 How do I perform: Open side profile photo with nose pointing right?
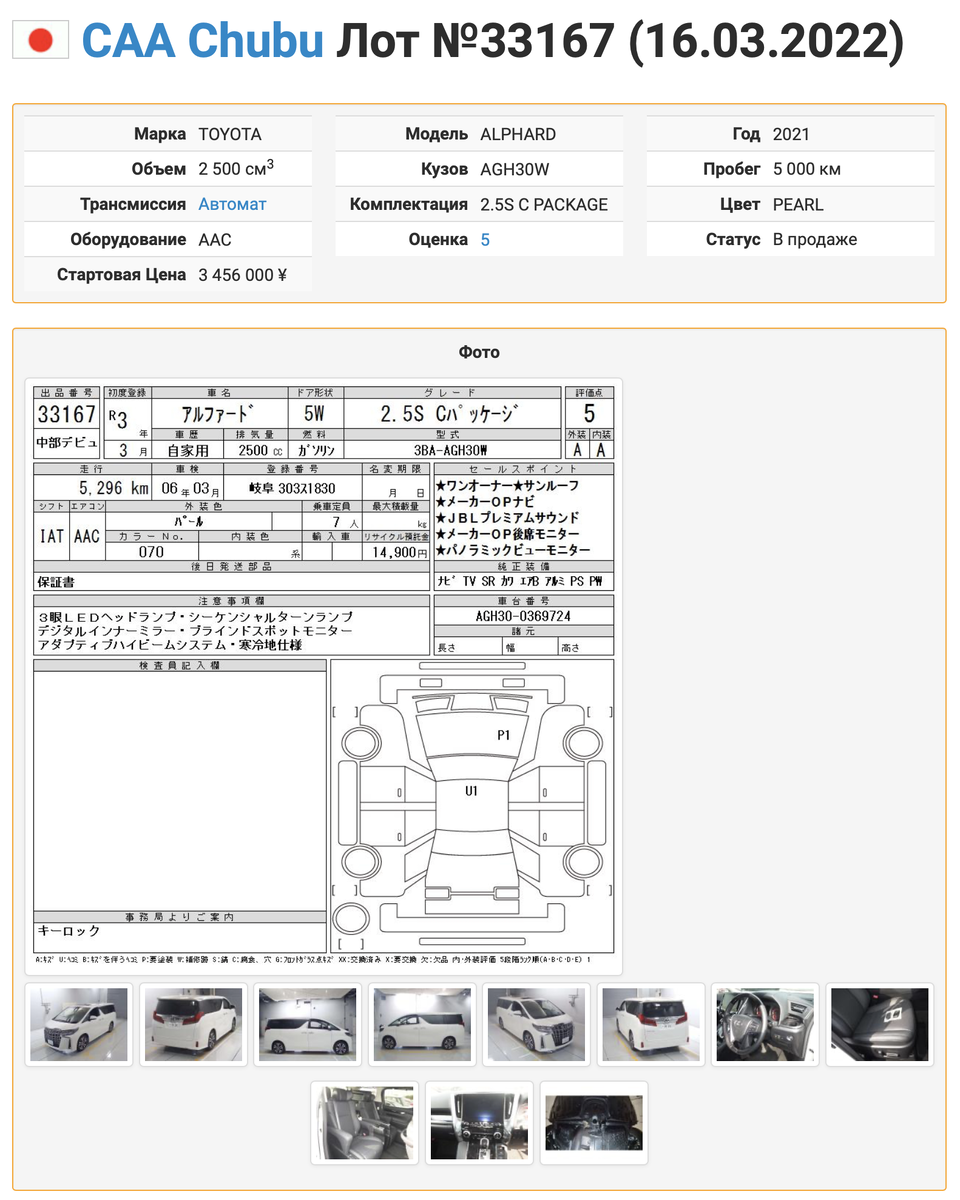(308, 1023)
